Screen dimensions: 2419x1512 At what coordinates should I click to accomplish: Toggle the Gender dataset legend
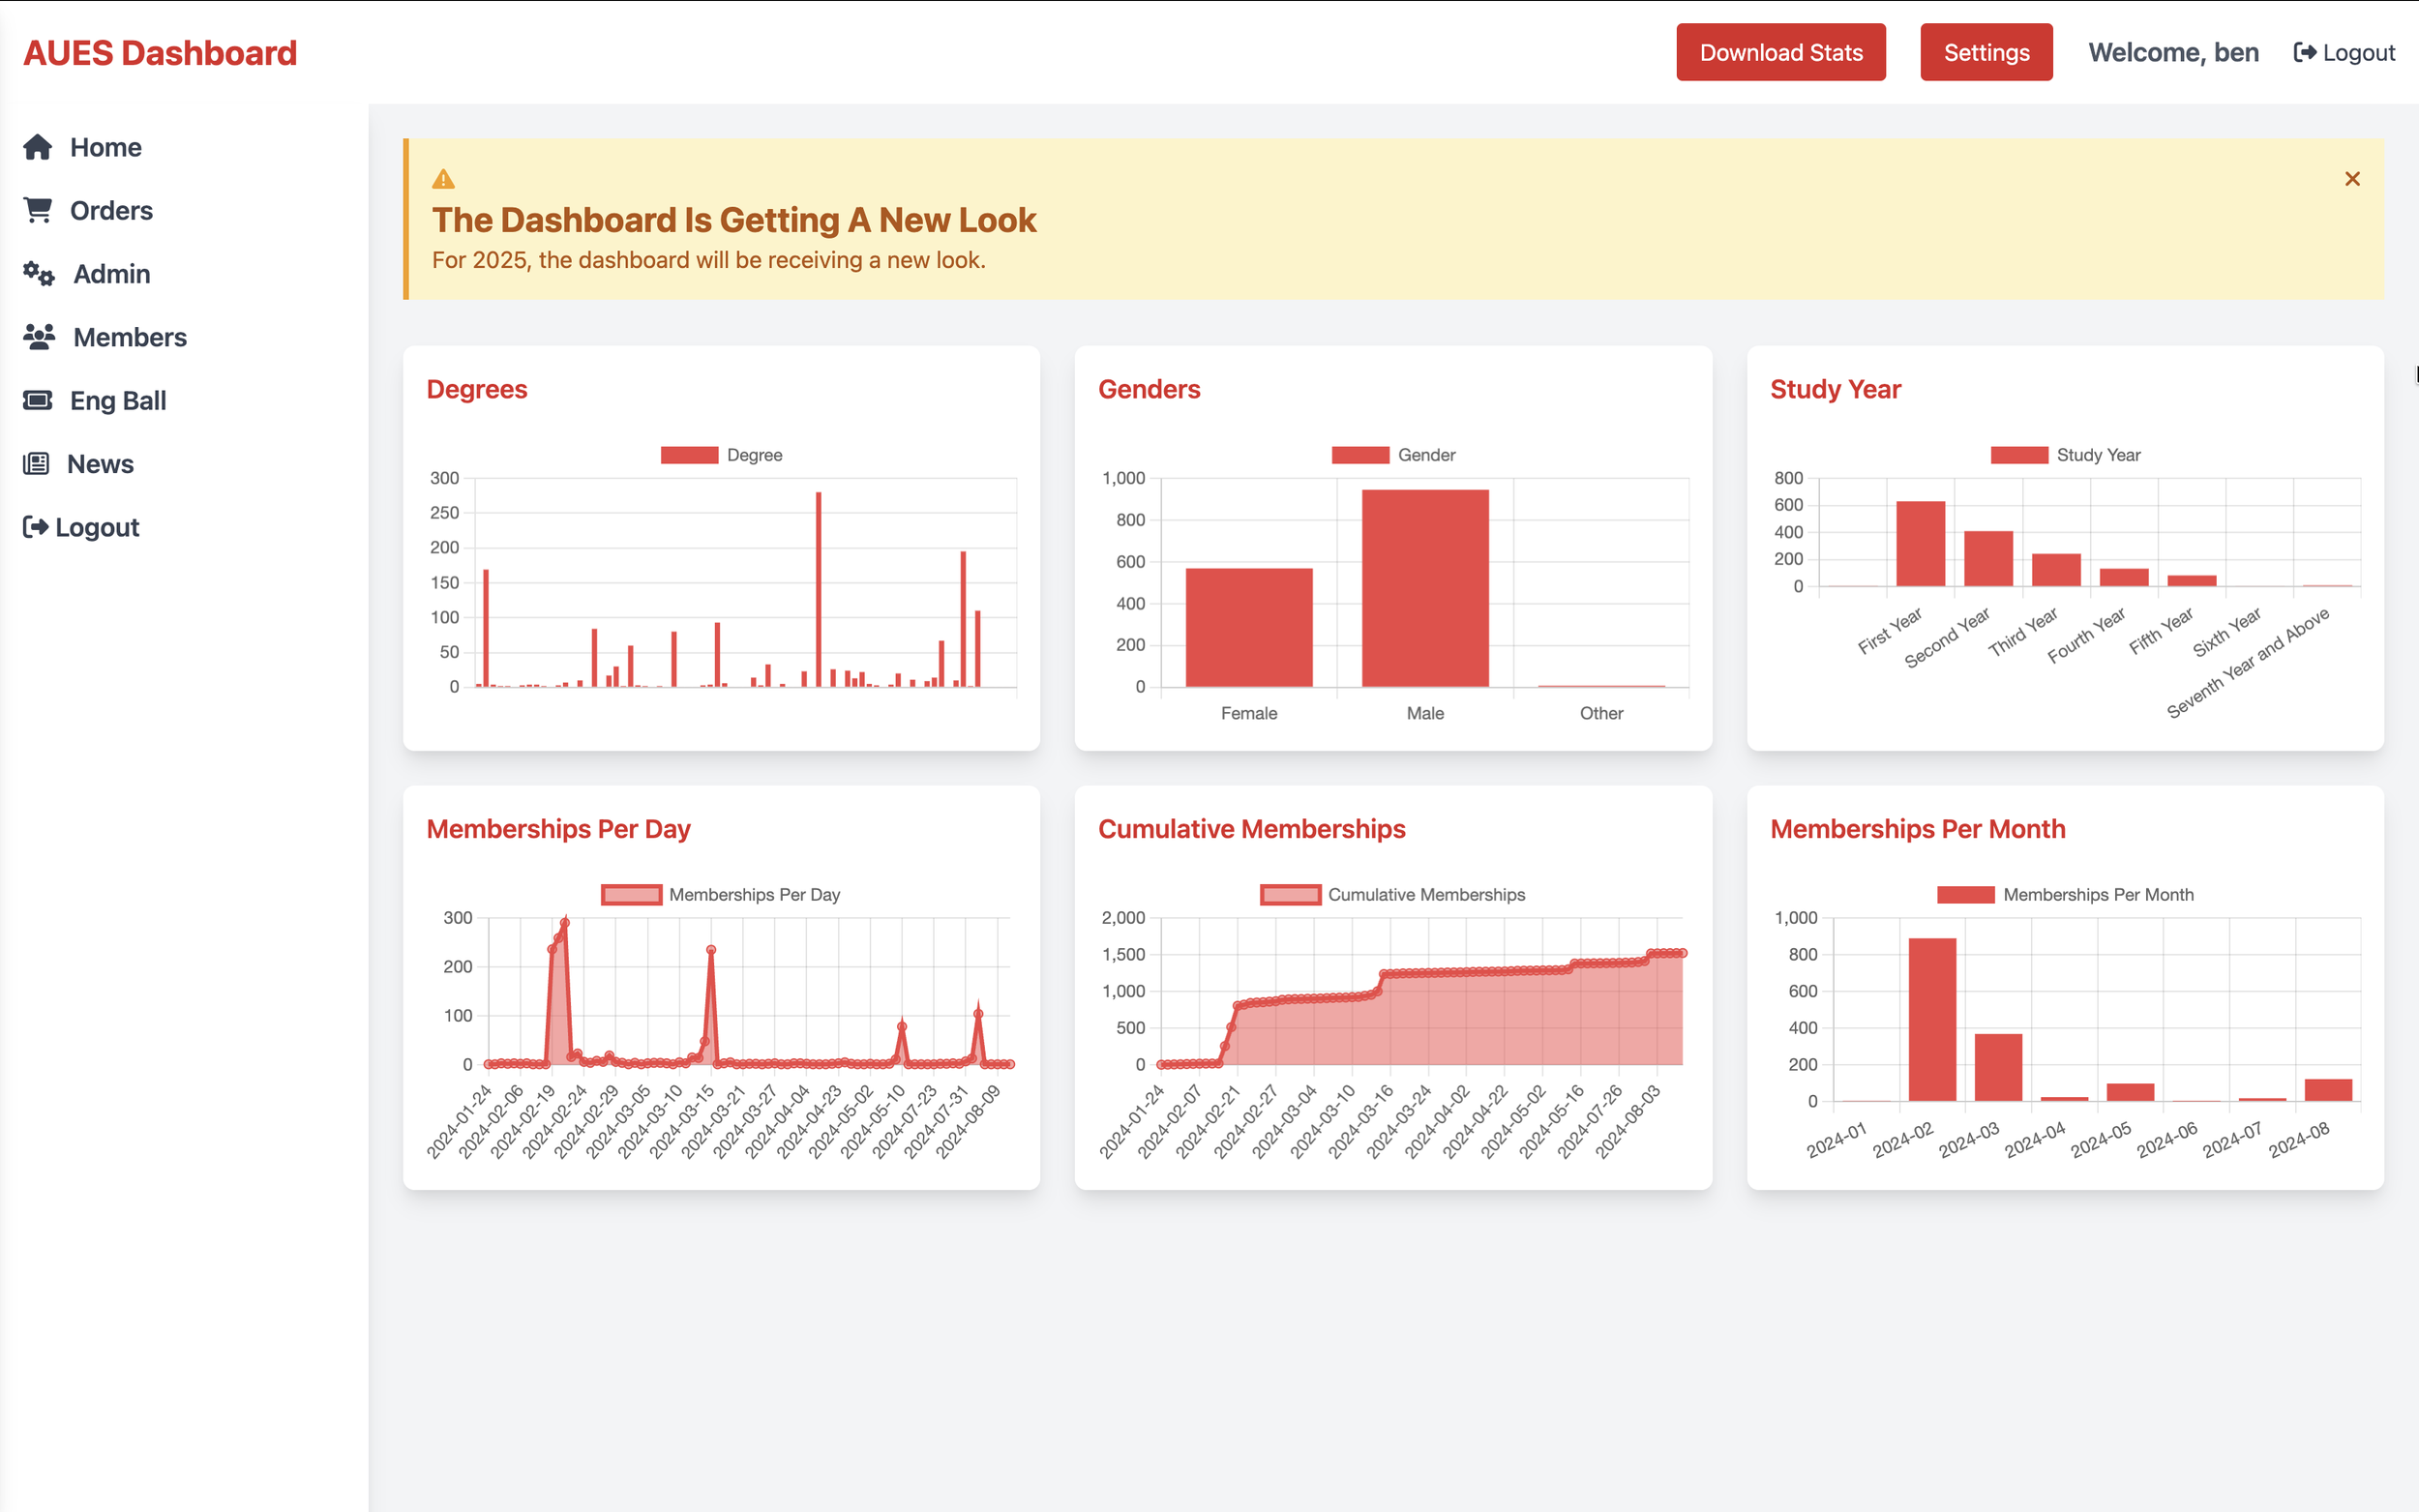click(1360, 455)
